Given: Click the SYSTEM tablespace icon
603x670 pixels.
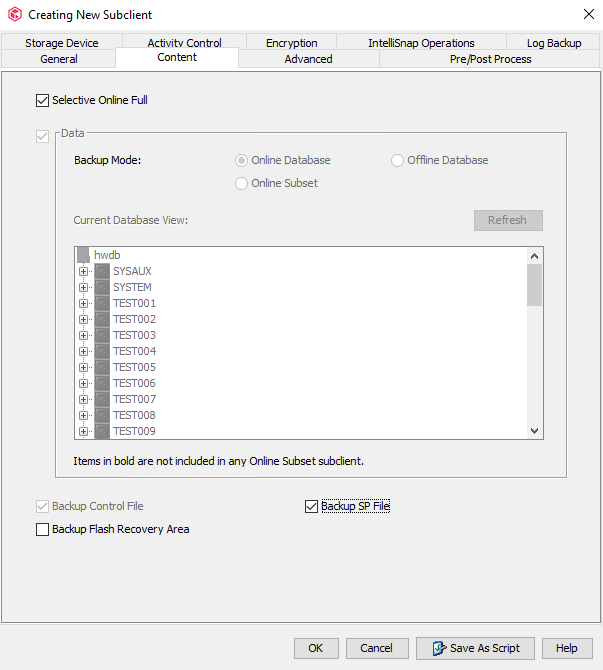Looking at the screenshot, I should [101, 288].
